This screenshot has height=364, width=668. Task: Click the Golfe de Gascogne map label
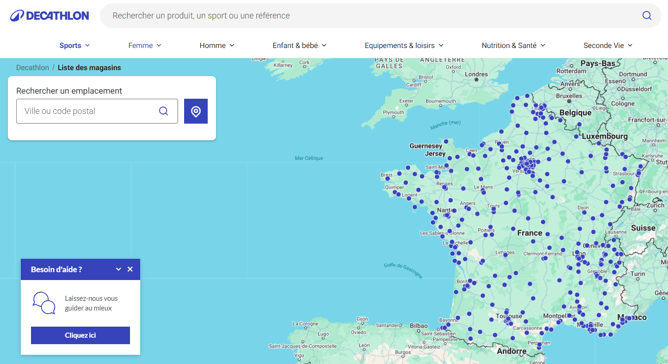(x=403, y=270)
